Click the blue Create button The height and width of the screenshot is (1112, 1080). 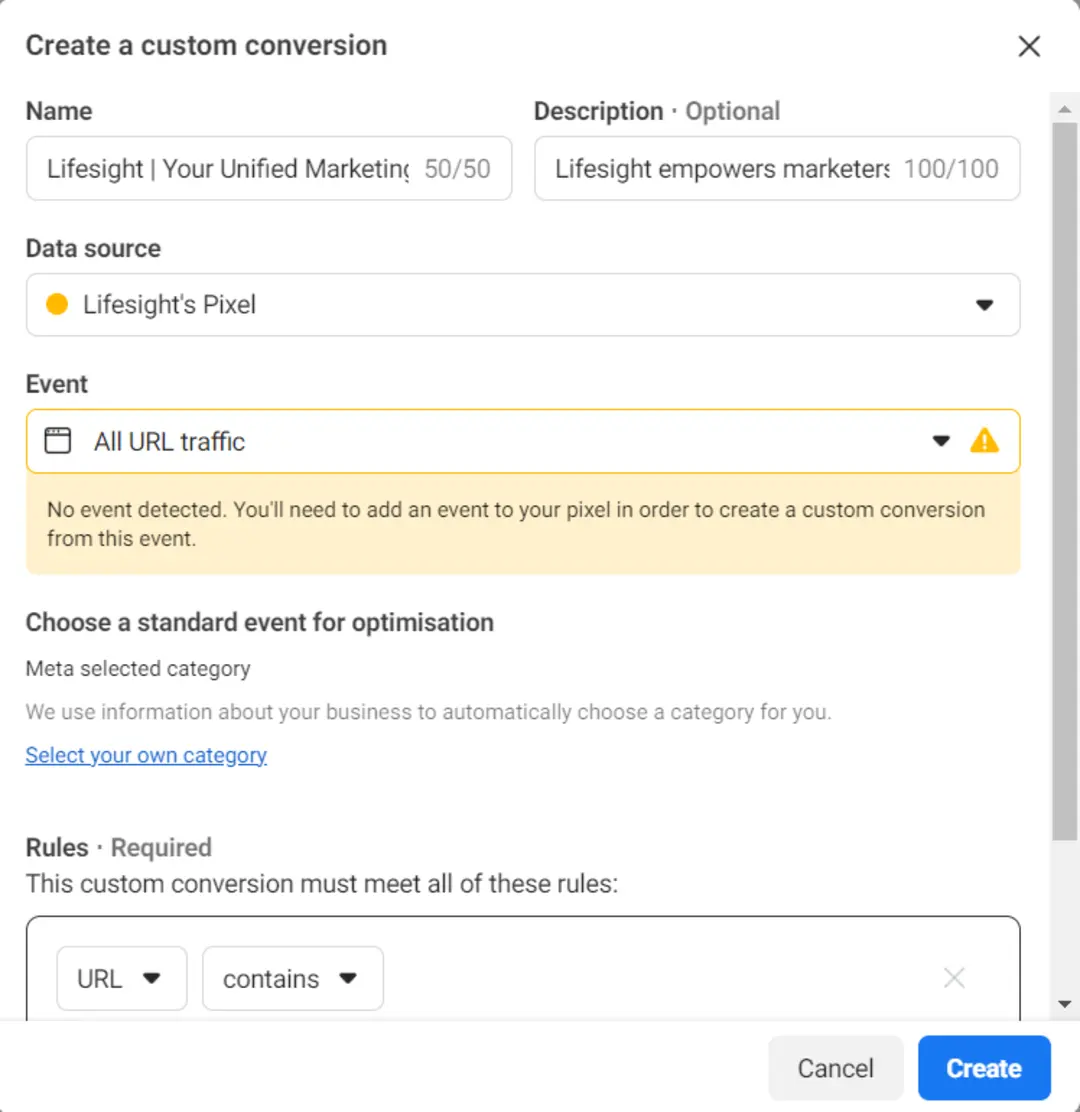tap(984, 1067)
